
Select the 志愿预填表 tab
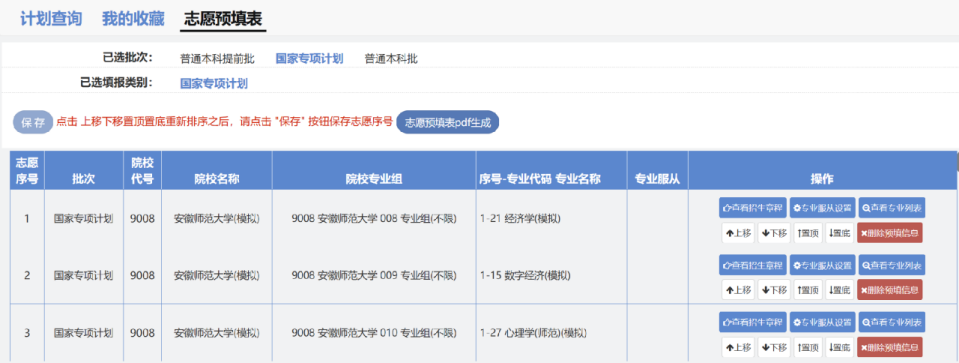(x=223, y=19)
